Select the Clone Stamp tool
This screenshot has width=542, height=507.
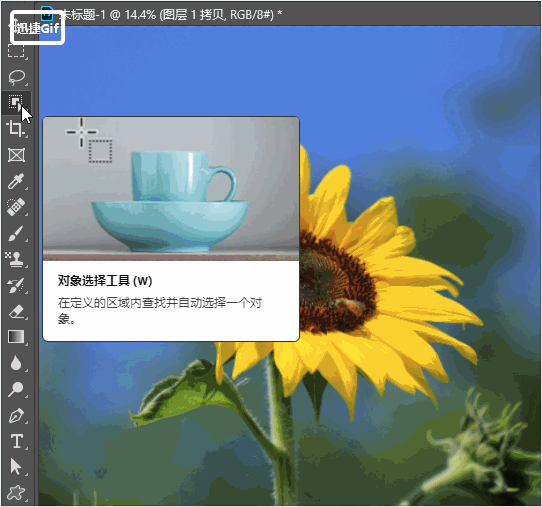pos(16,259)
